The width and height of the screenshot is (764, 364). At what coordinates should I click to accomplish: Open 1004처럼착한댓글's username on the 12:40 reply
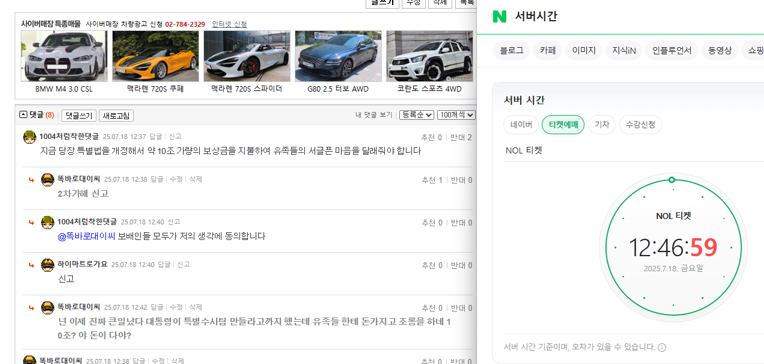pyautogui.click(x=87, y=222)
